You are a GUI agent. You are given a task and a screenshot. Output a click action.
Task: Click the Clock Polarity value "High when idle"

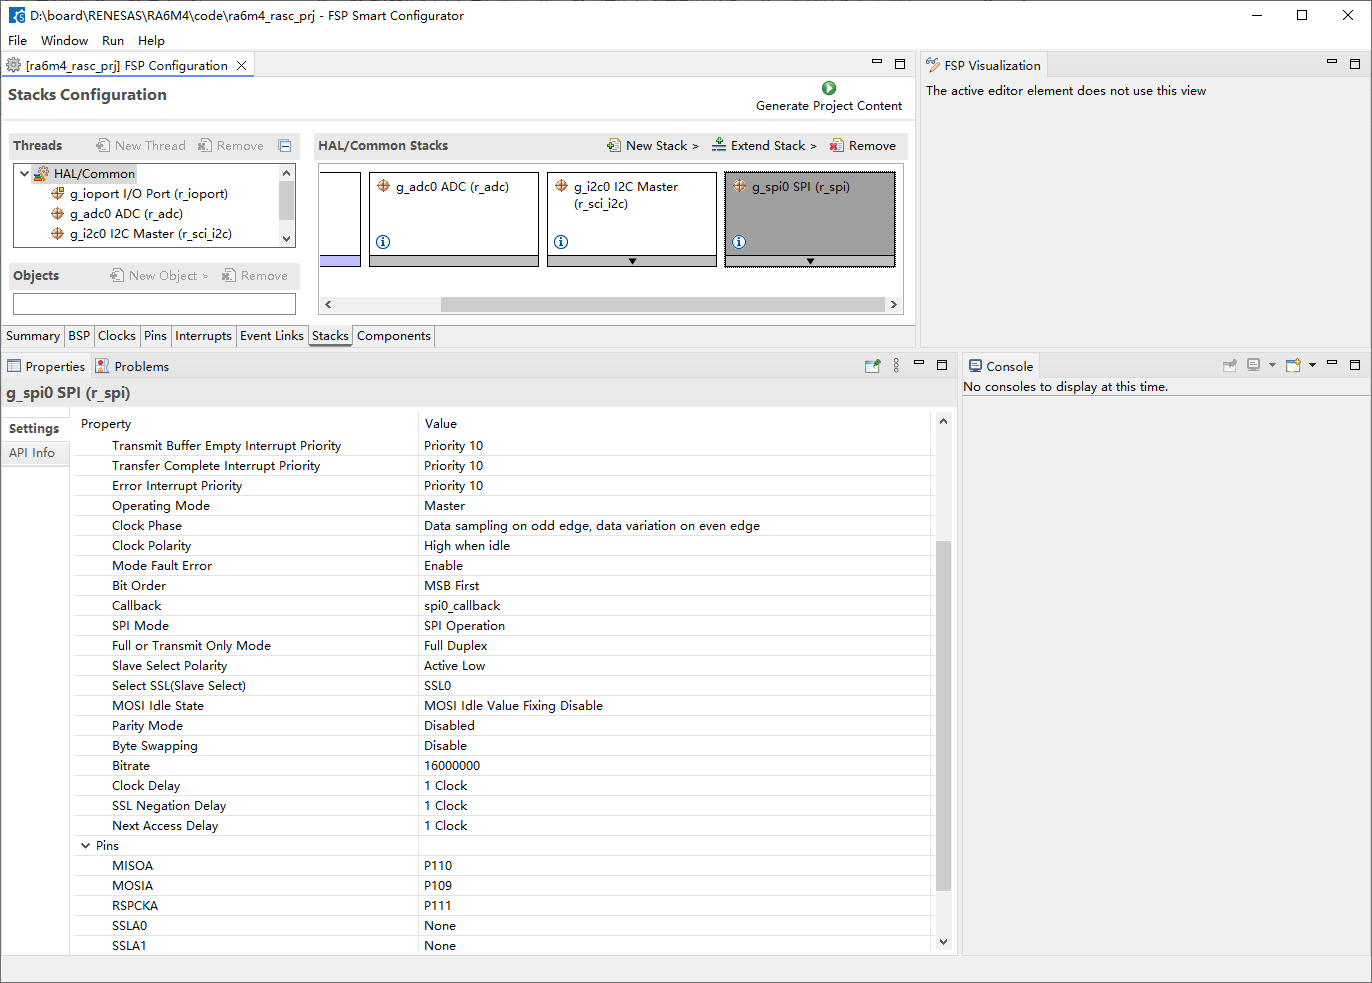[467, 546]
